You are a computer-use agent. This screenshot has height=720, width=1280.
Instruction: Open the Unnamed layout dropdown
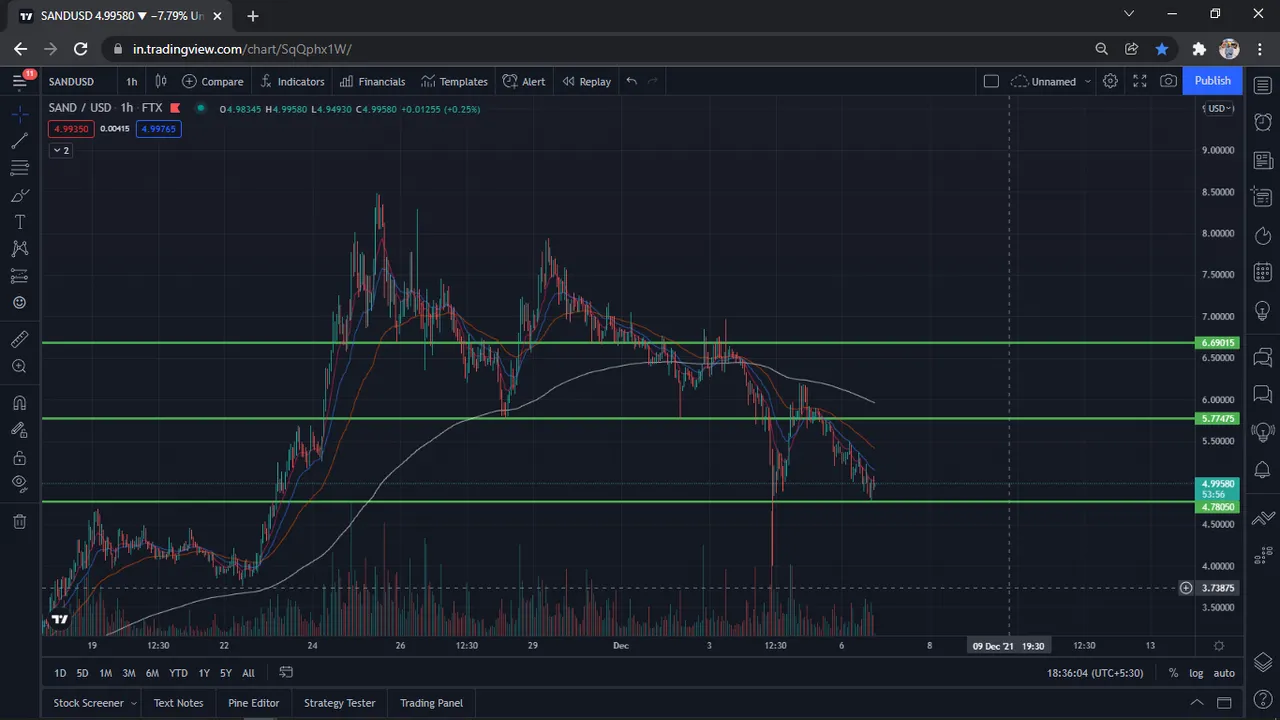pos(1051,82)
